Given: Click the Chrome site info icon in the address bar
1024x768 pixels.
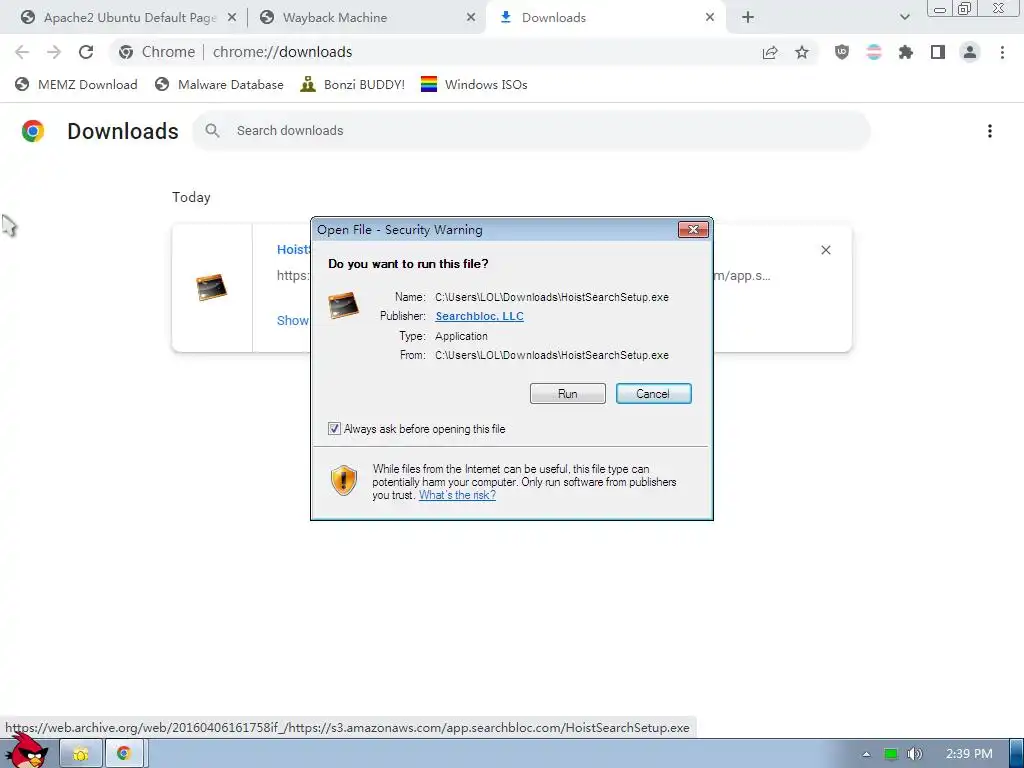Looking at the screenshot, I should [x=126, y=52].
